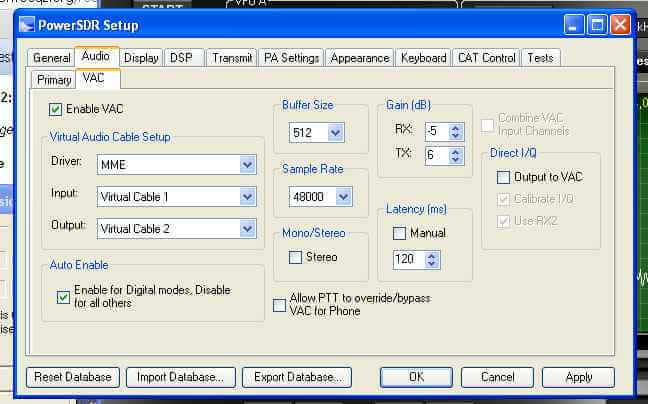This screenshot has height=404, width=648.
Task: Click the Apply button
Action: pyautogui.click(x=579, y=377)
